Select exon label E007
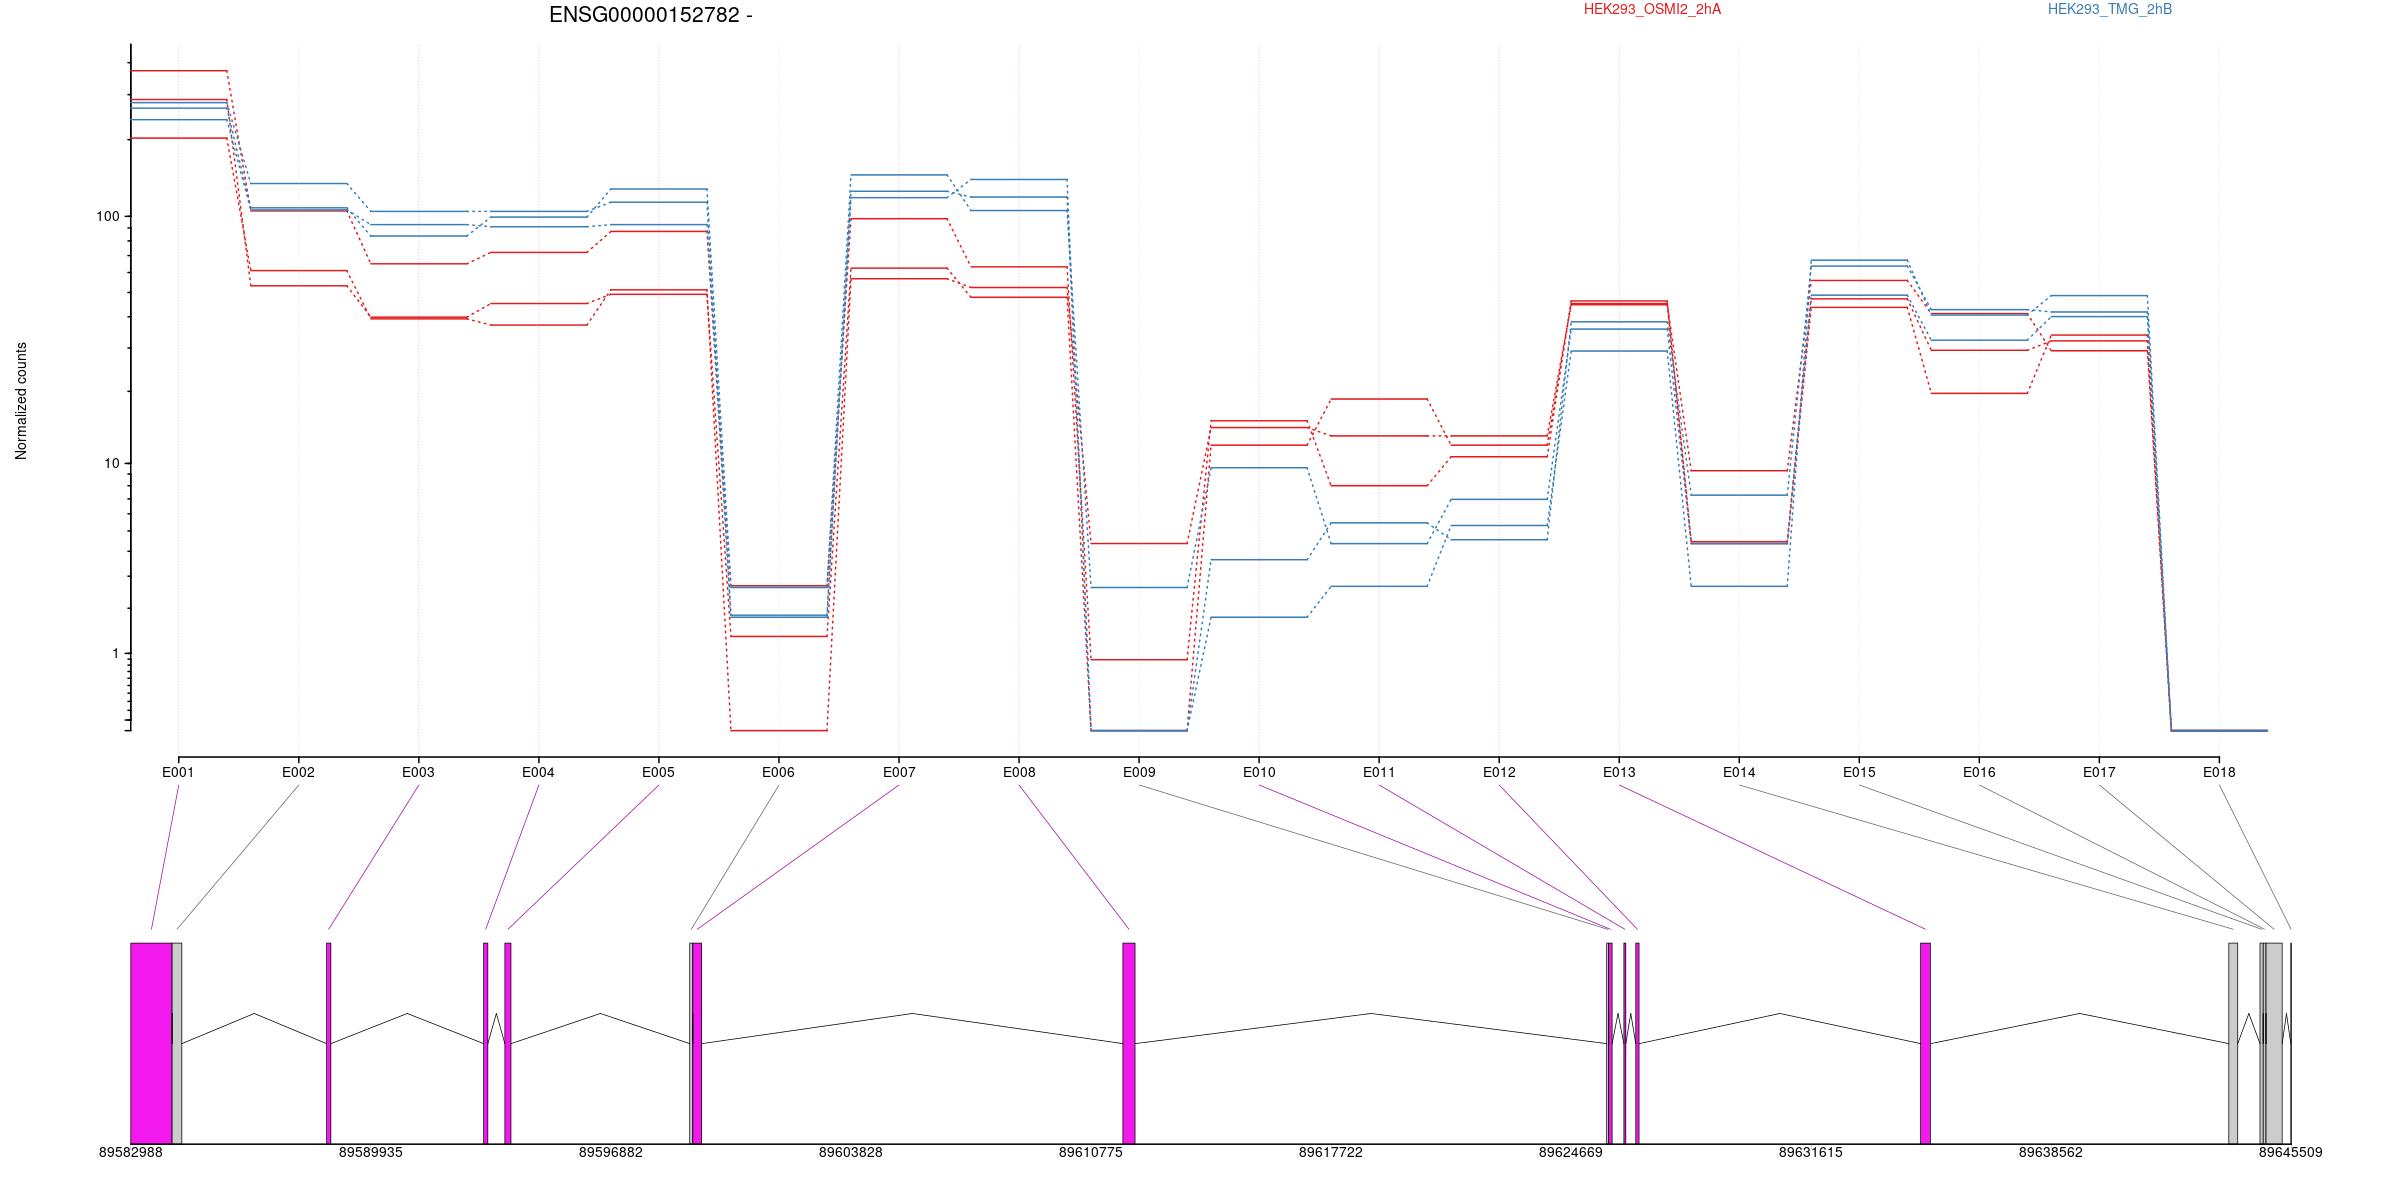The height and width of the screenshot is (1200, 2400). pos(899,772)
